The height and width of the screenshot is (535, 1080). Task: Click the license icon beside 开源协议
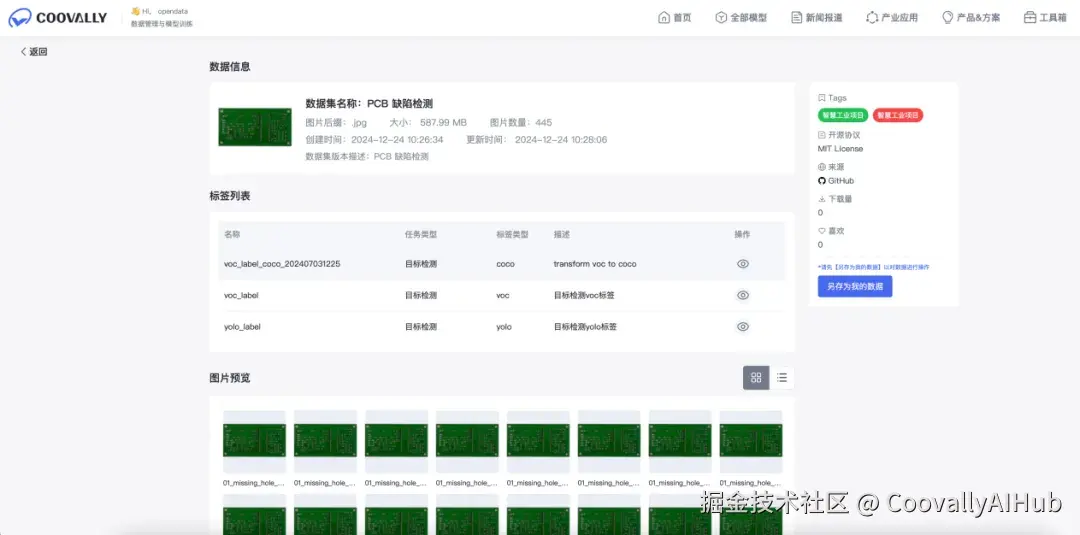pyautogui.click(x=822, y=135)
